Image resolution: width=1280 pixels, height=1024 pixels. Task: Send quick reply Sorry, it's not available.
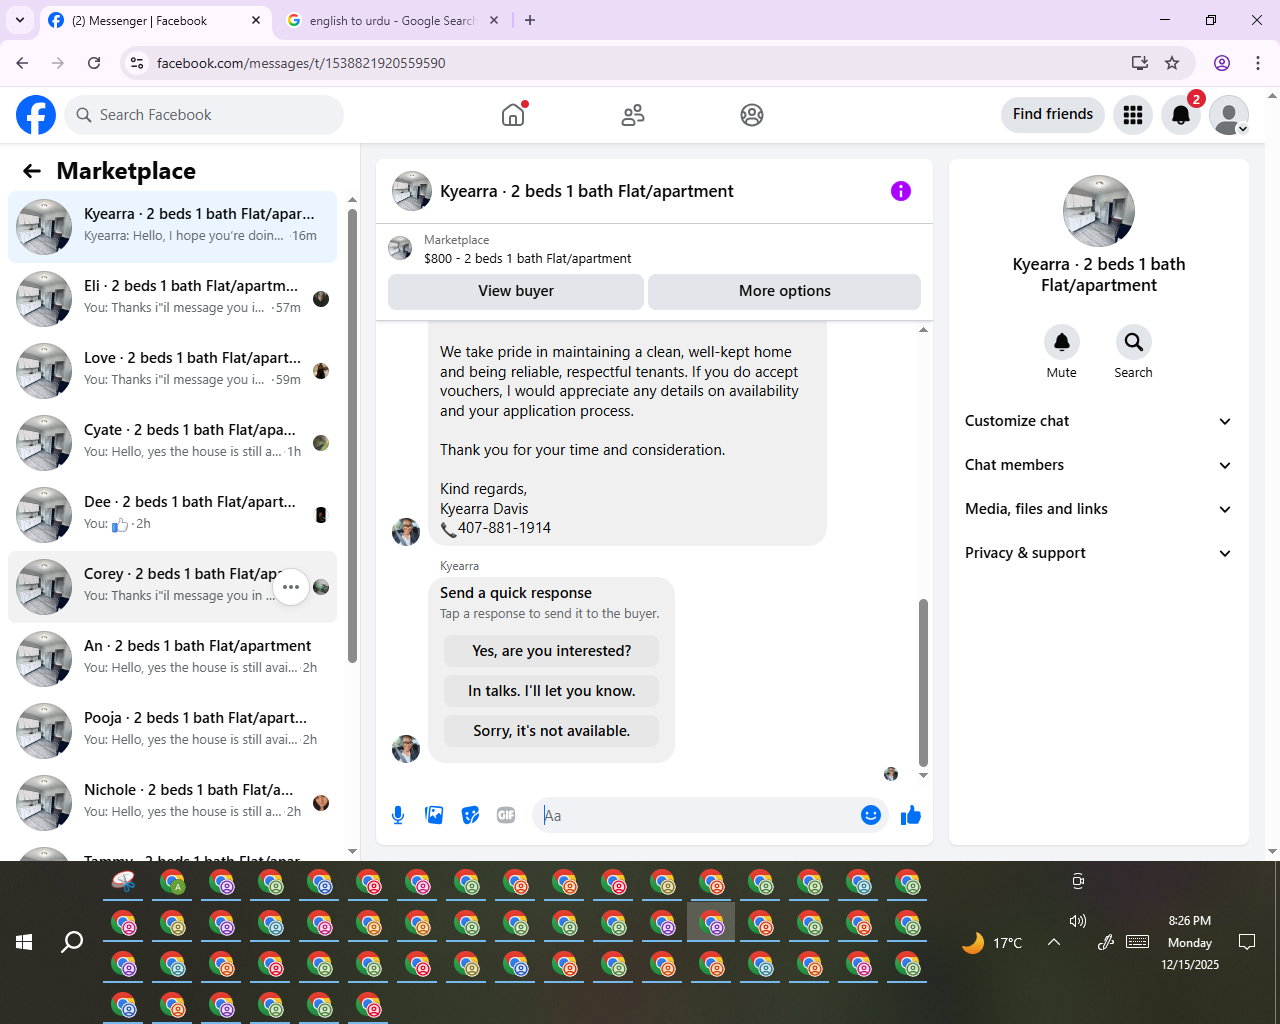[552, 731]
